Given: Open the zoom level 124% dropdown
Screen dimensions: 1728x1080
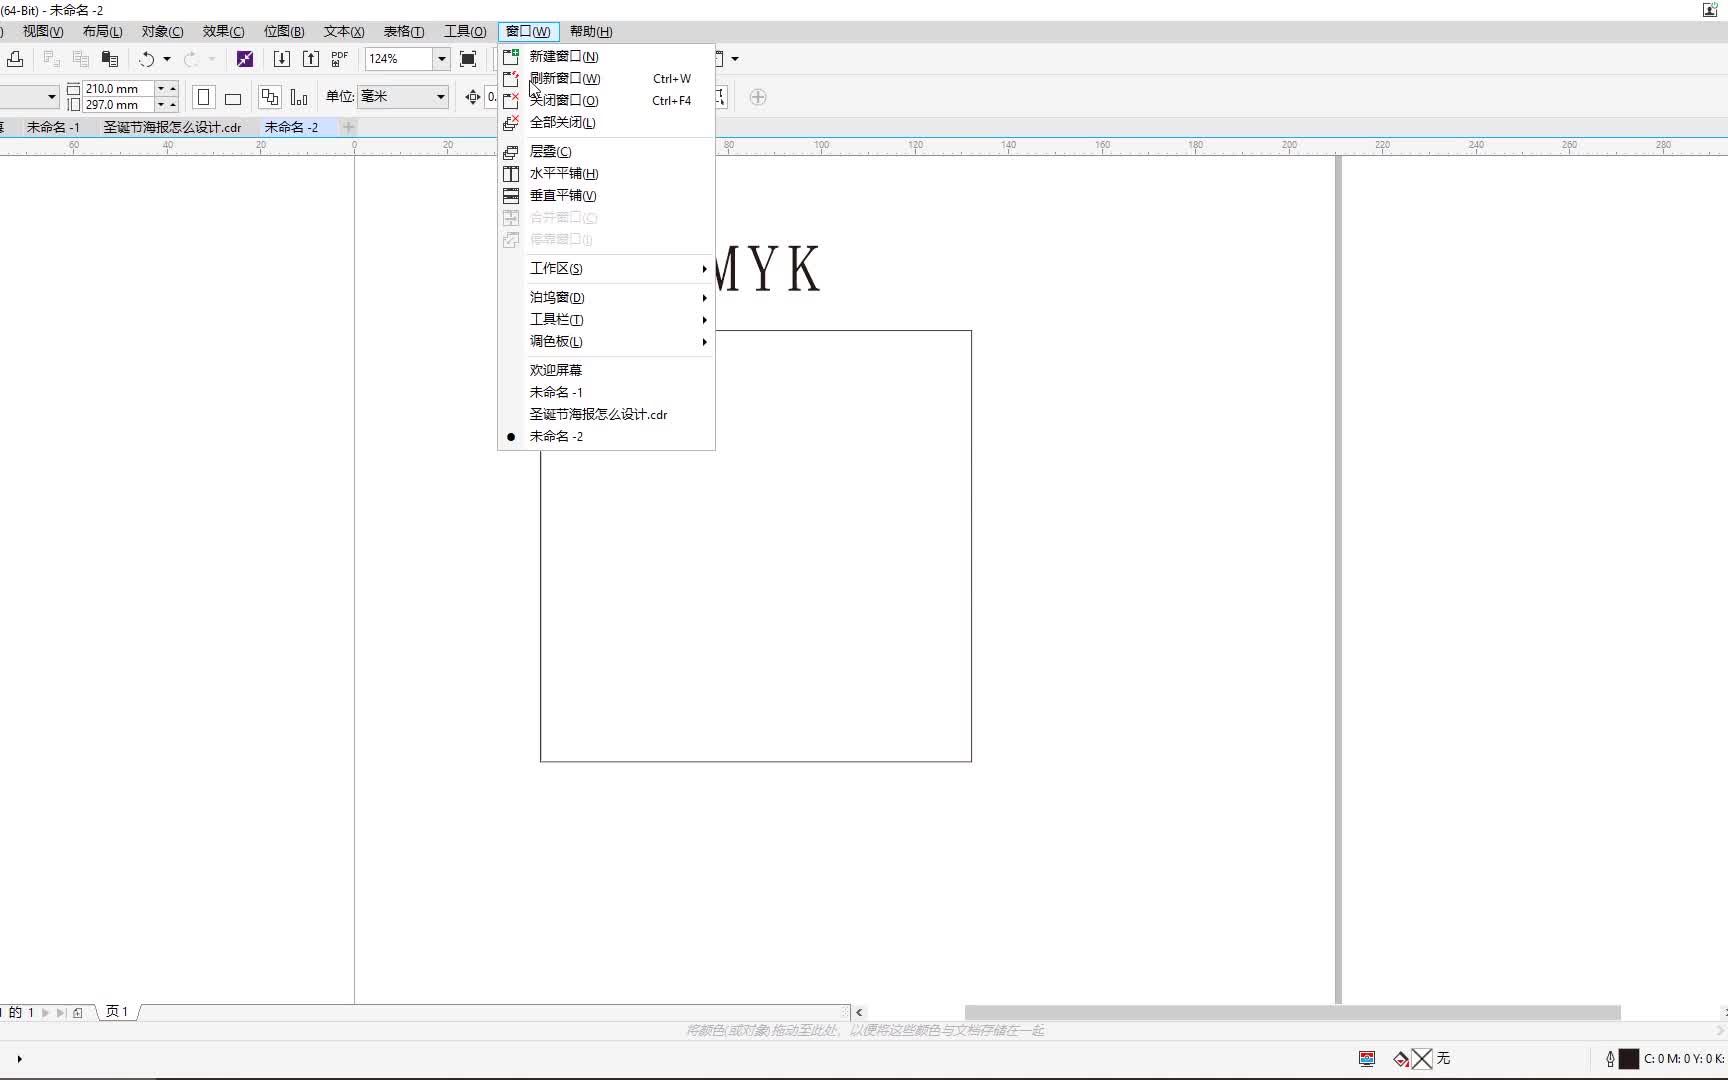Looking at the screenshot, I should [x=441, y=59].
